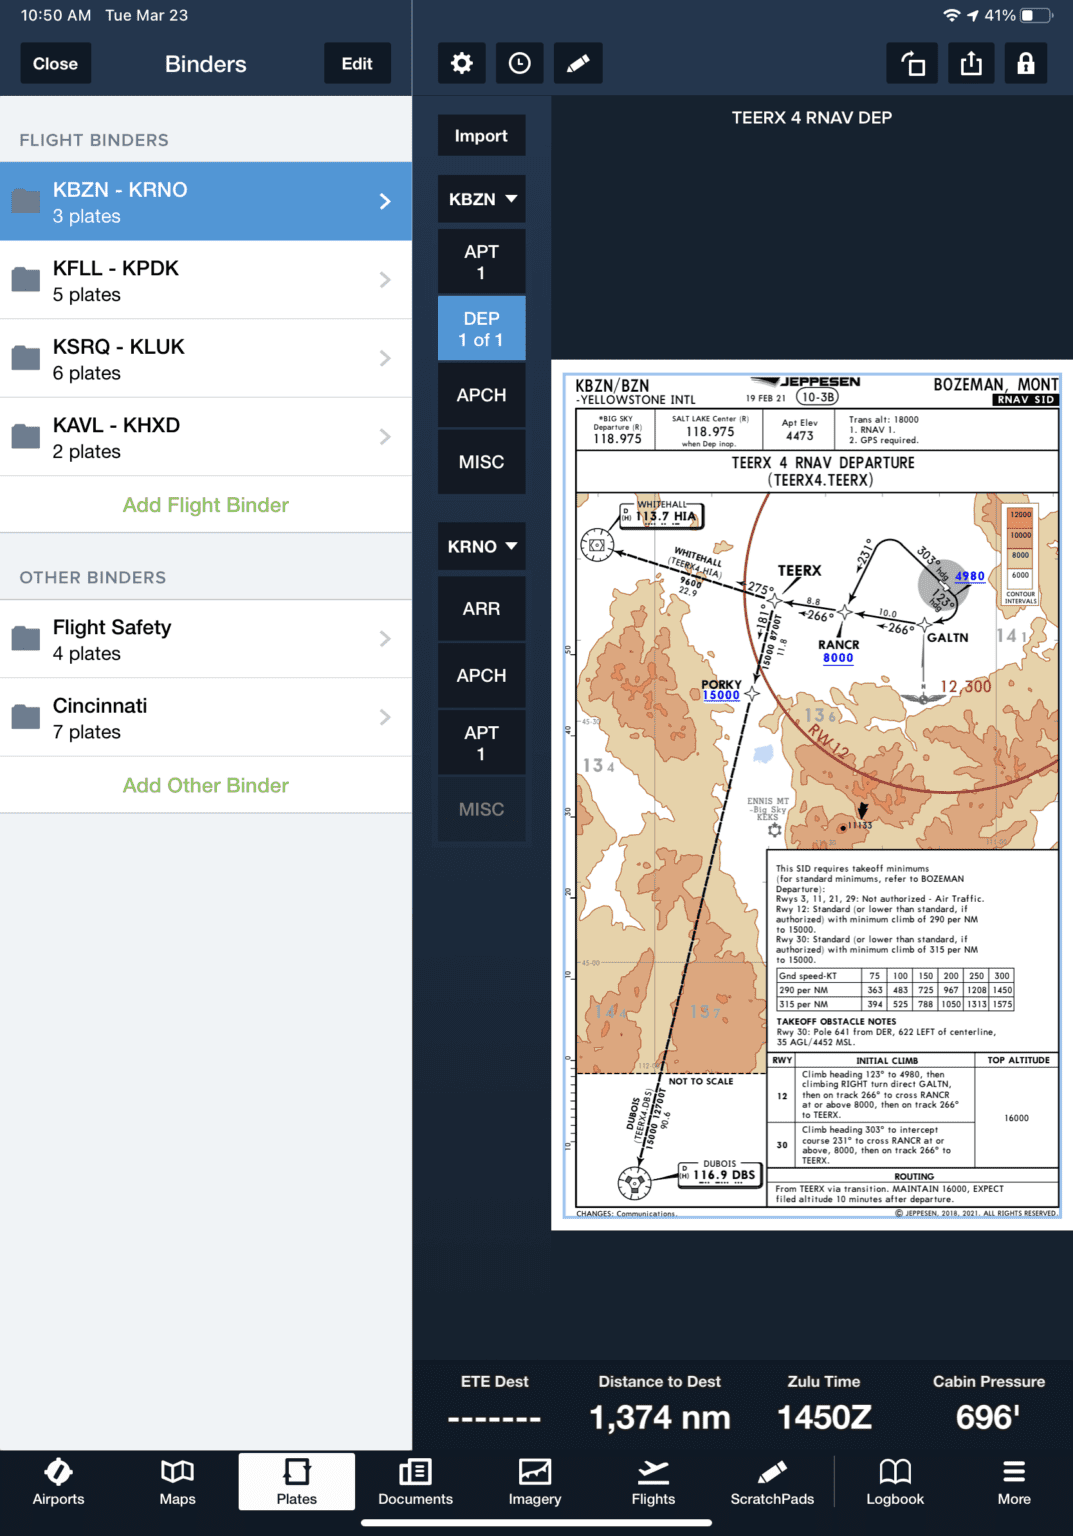This screenshot has width=1073, height=1536.
Task: Lock the plate view with the padlock icon
Action: click(x=1026, y=63)
